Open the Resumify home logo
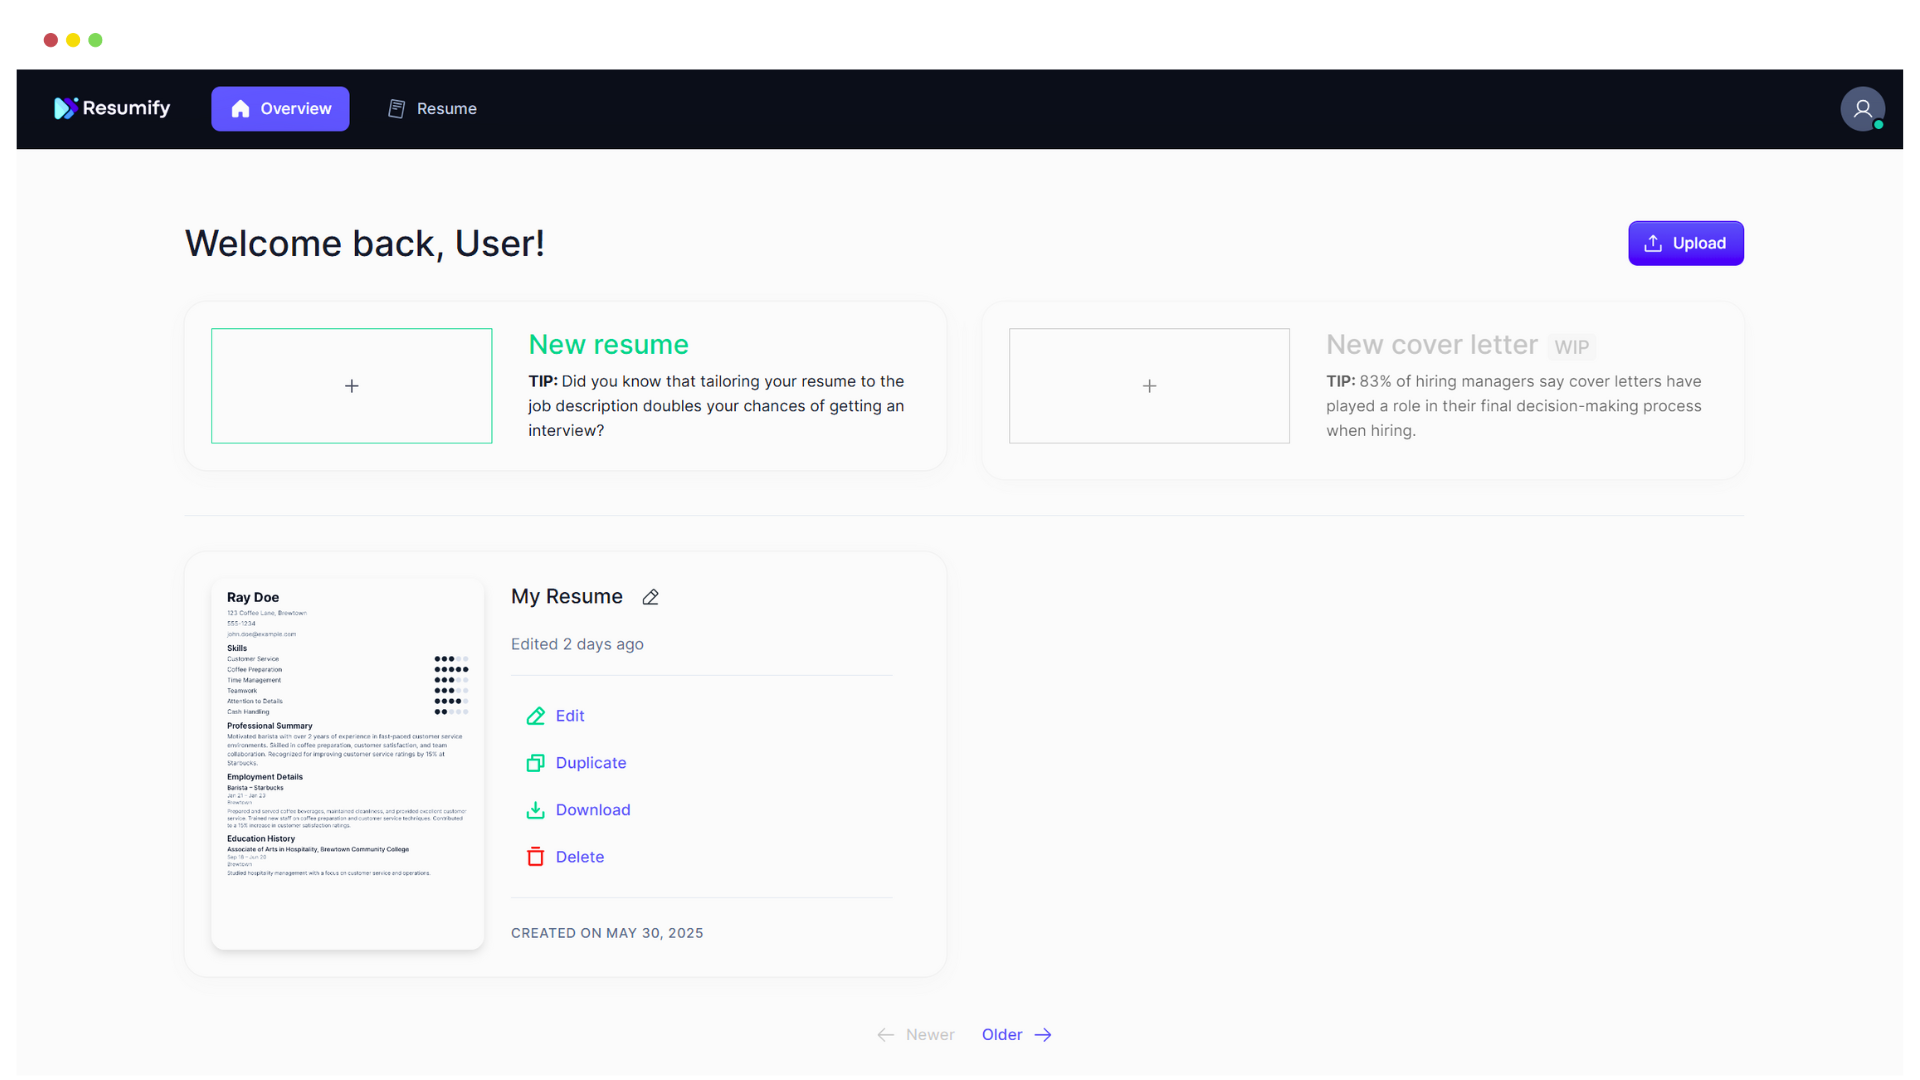 coord(112,108)
